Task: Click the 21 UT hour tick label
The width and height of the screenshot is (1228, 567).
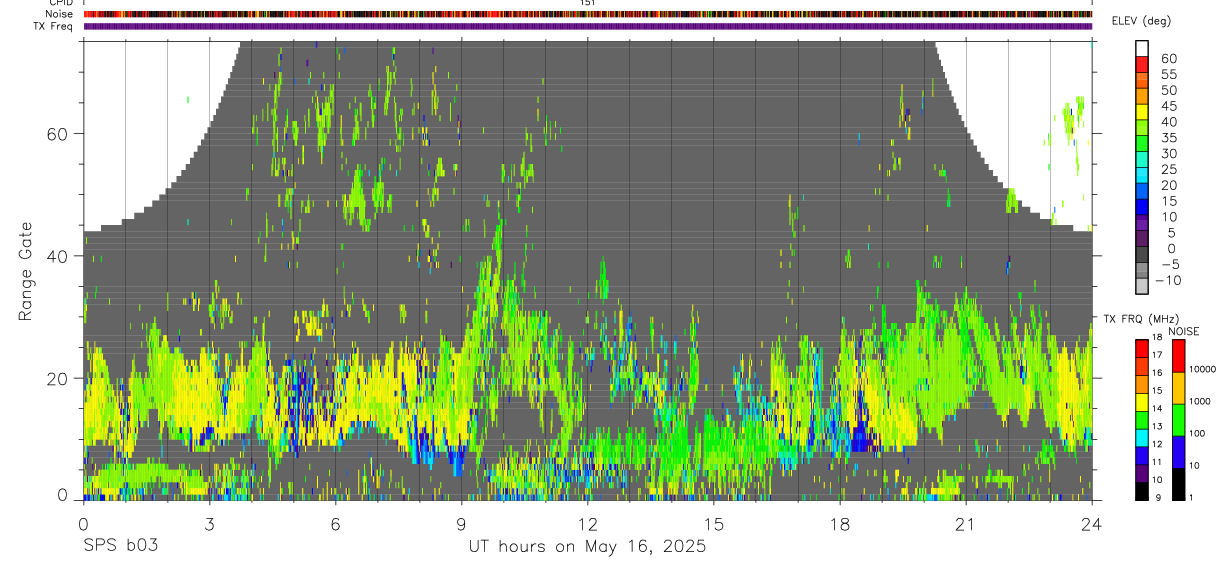Action: (x=966, y=525)
